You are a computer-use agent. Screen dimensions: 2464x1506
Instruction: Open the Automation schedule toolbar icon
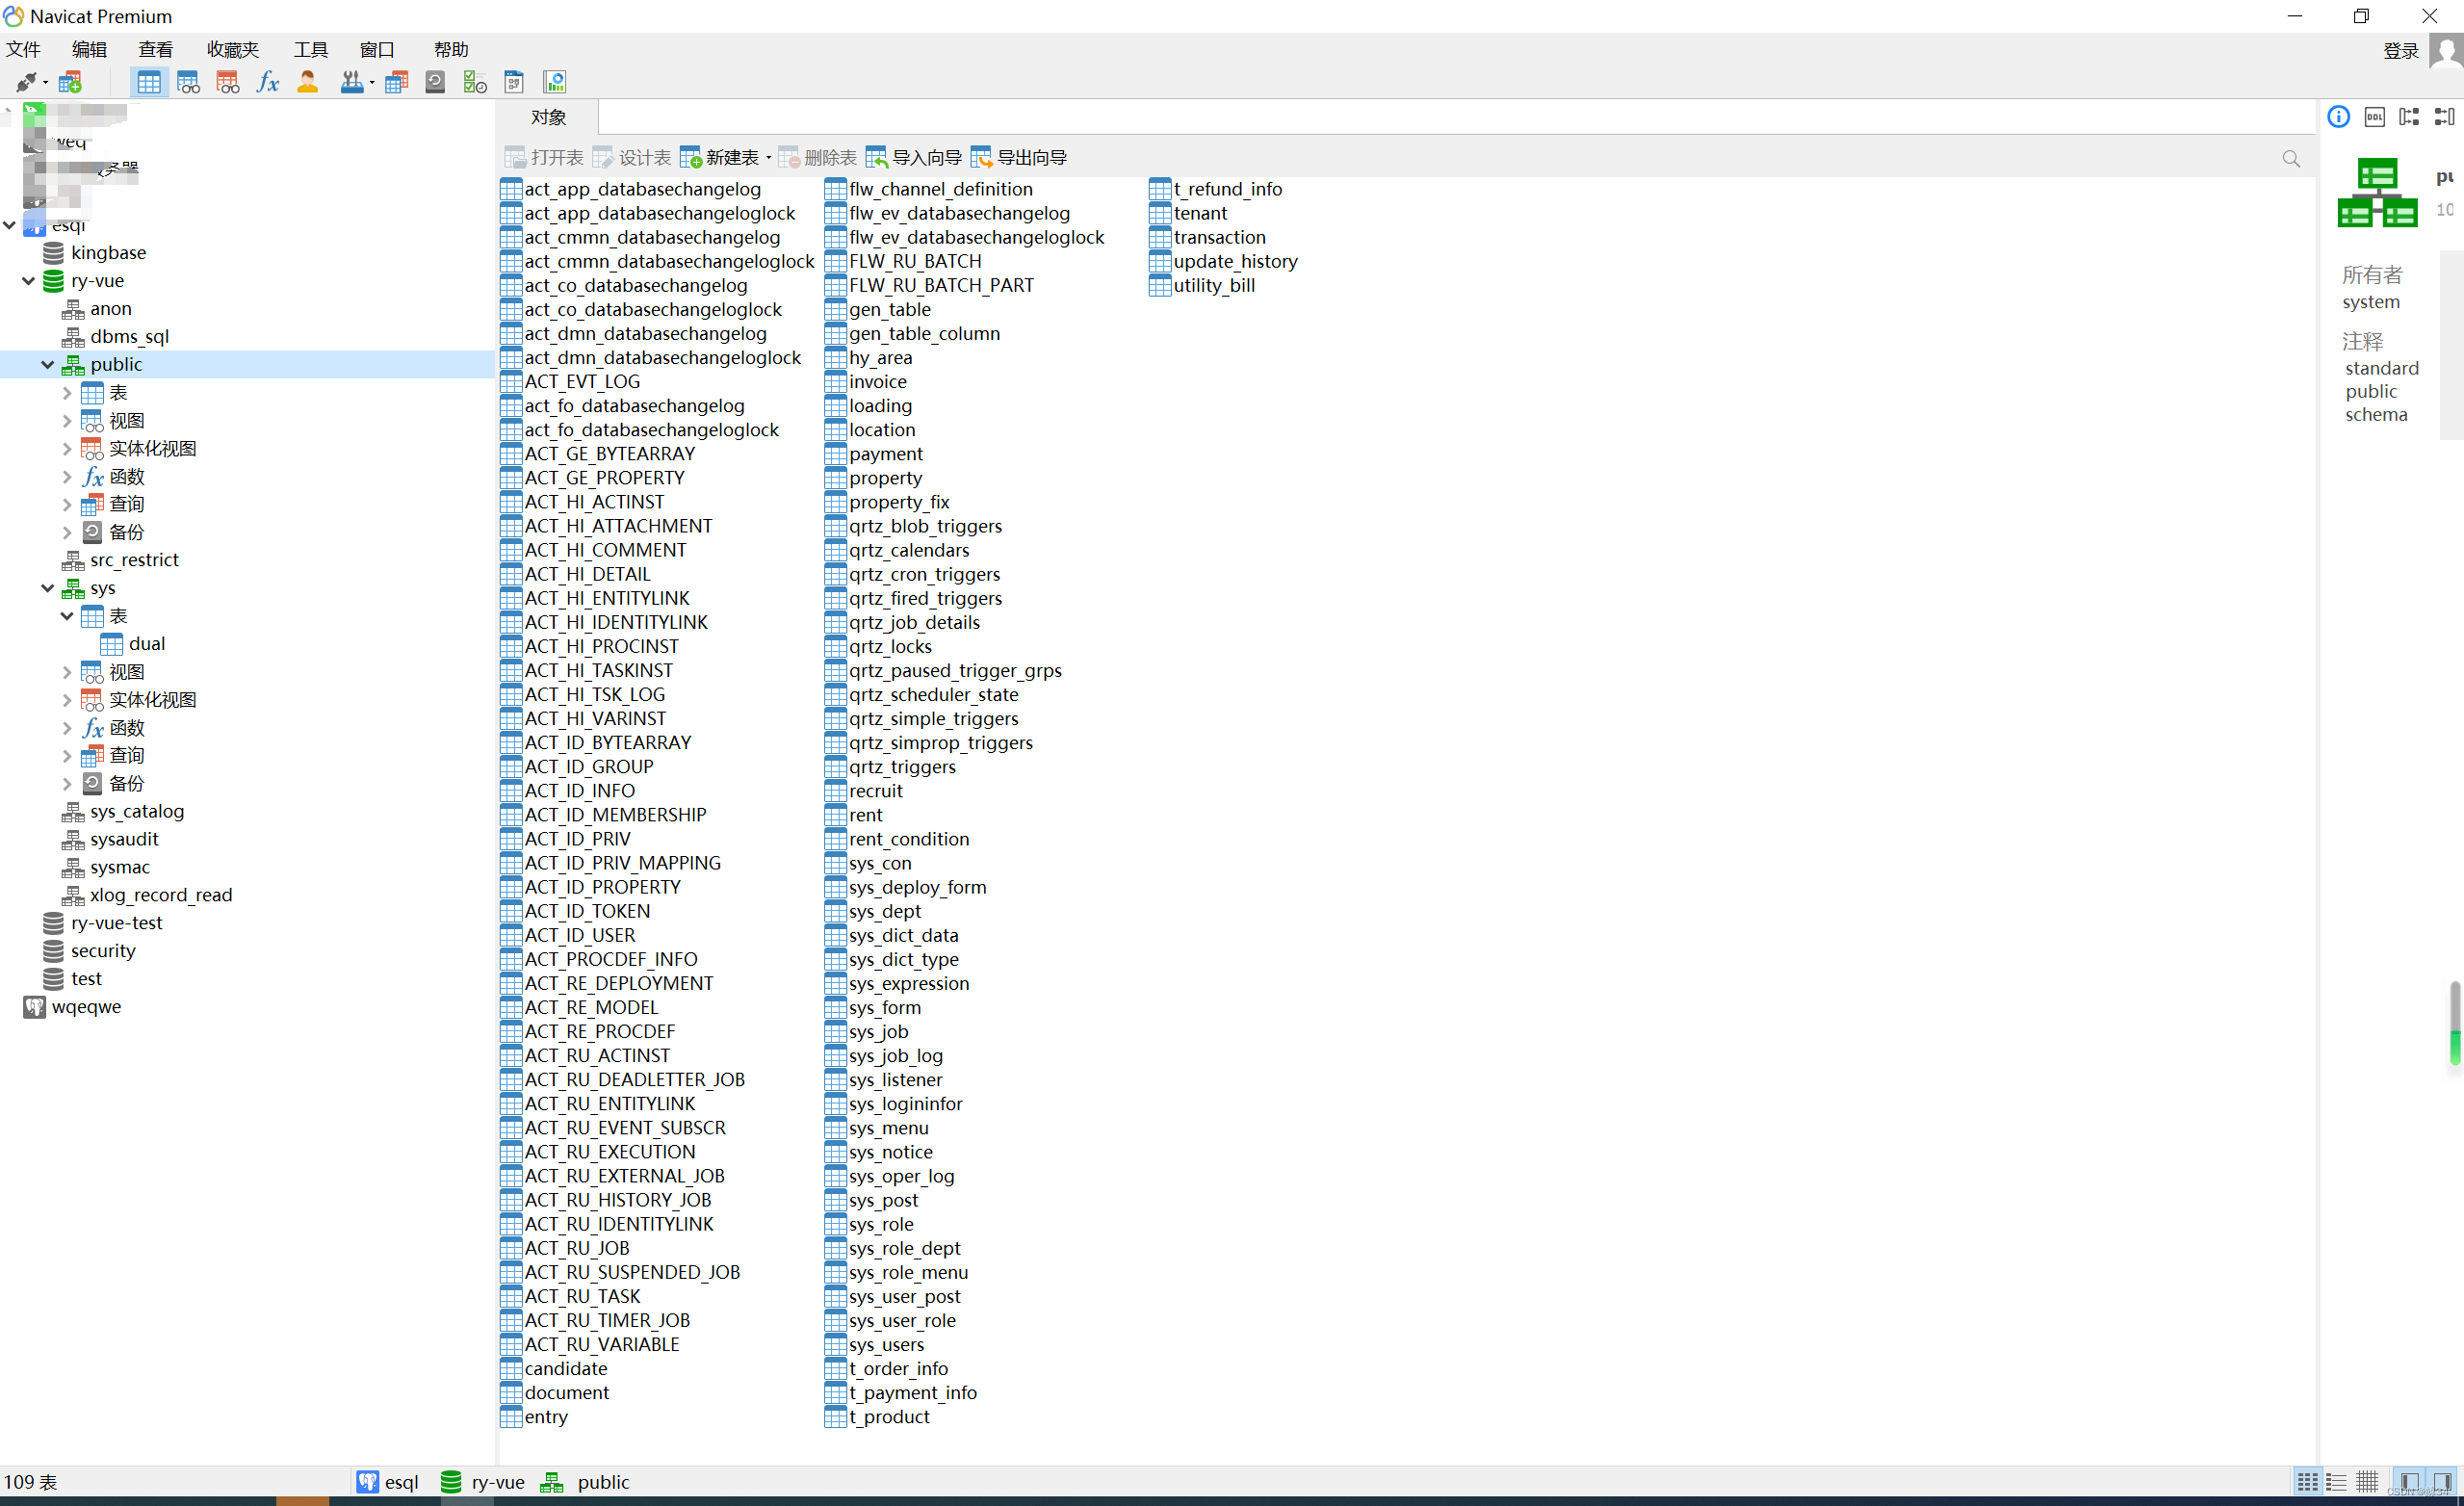click(474, 82)
